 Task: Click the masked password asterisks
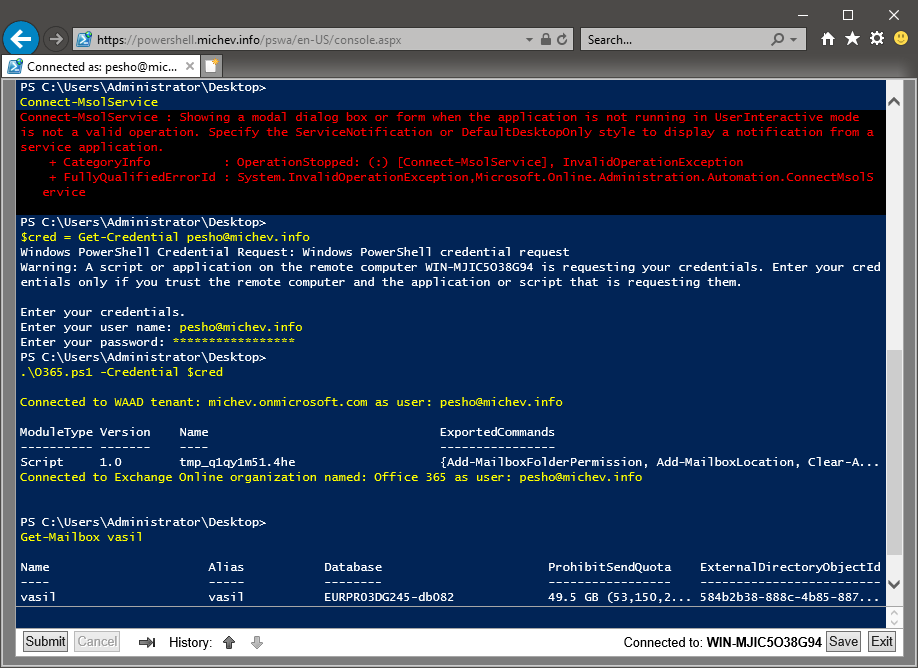(x=234, y=341)
